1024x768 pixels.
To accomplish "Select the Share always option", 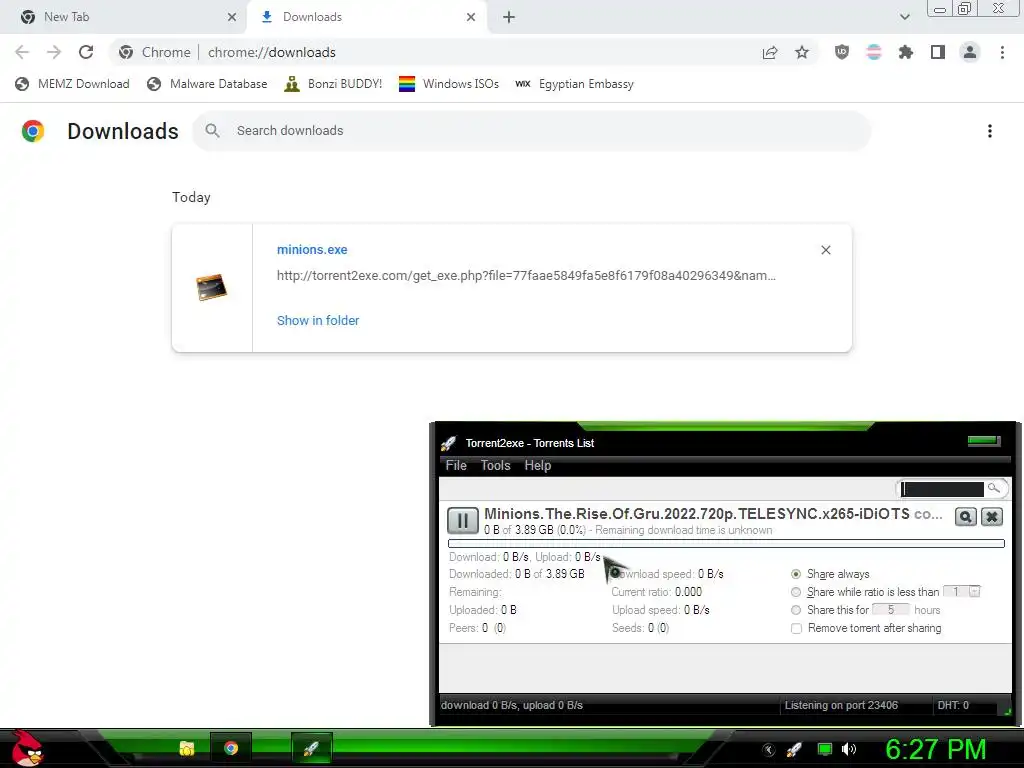I will pyautogui.click(x=796, y=574).
